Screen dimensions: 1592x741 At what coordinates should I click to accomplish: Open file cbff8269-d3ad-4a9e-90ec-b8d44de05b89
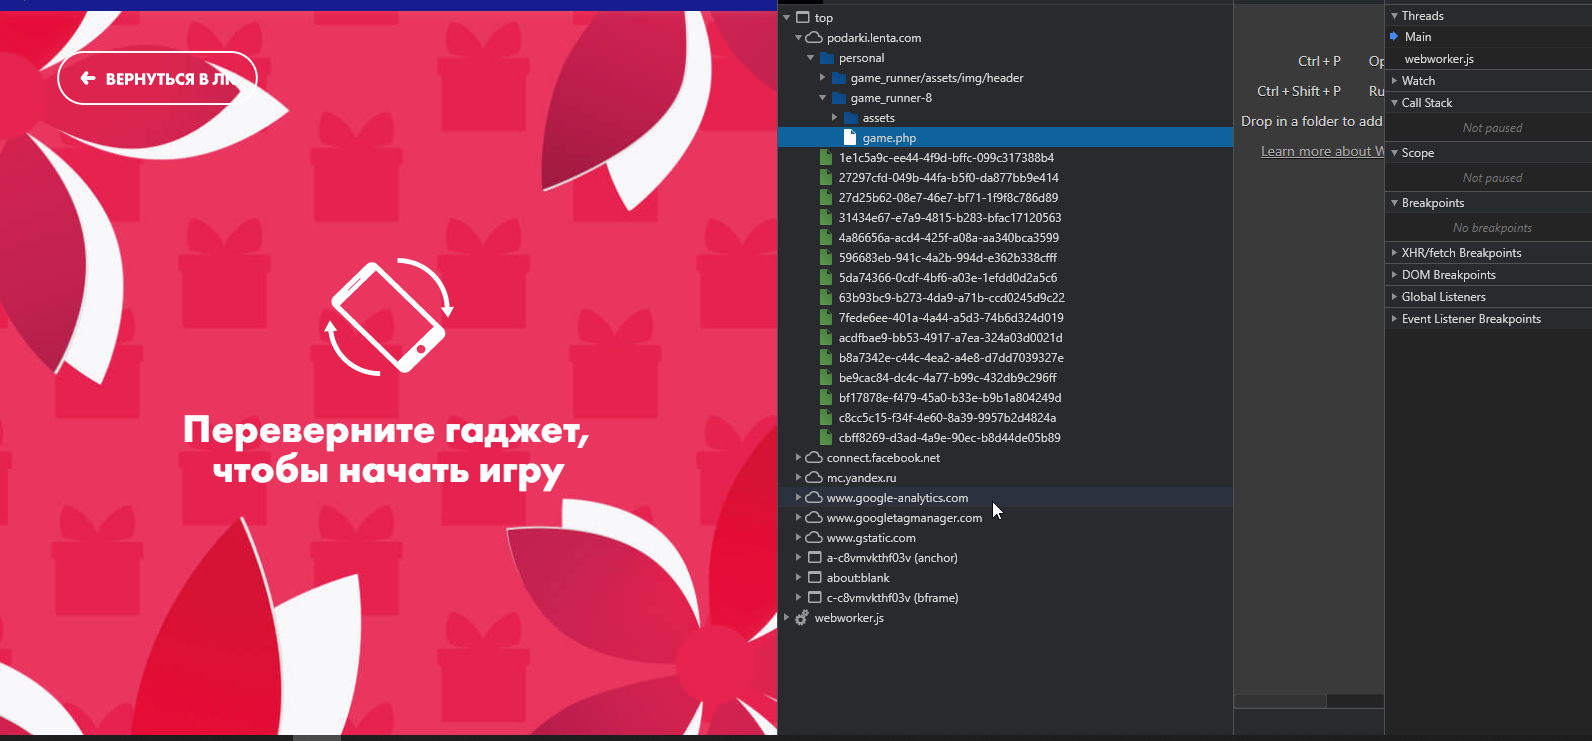[949, 438]
